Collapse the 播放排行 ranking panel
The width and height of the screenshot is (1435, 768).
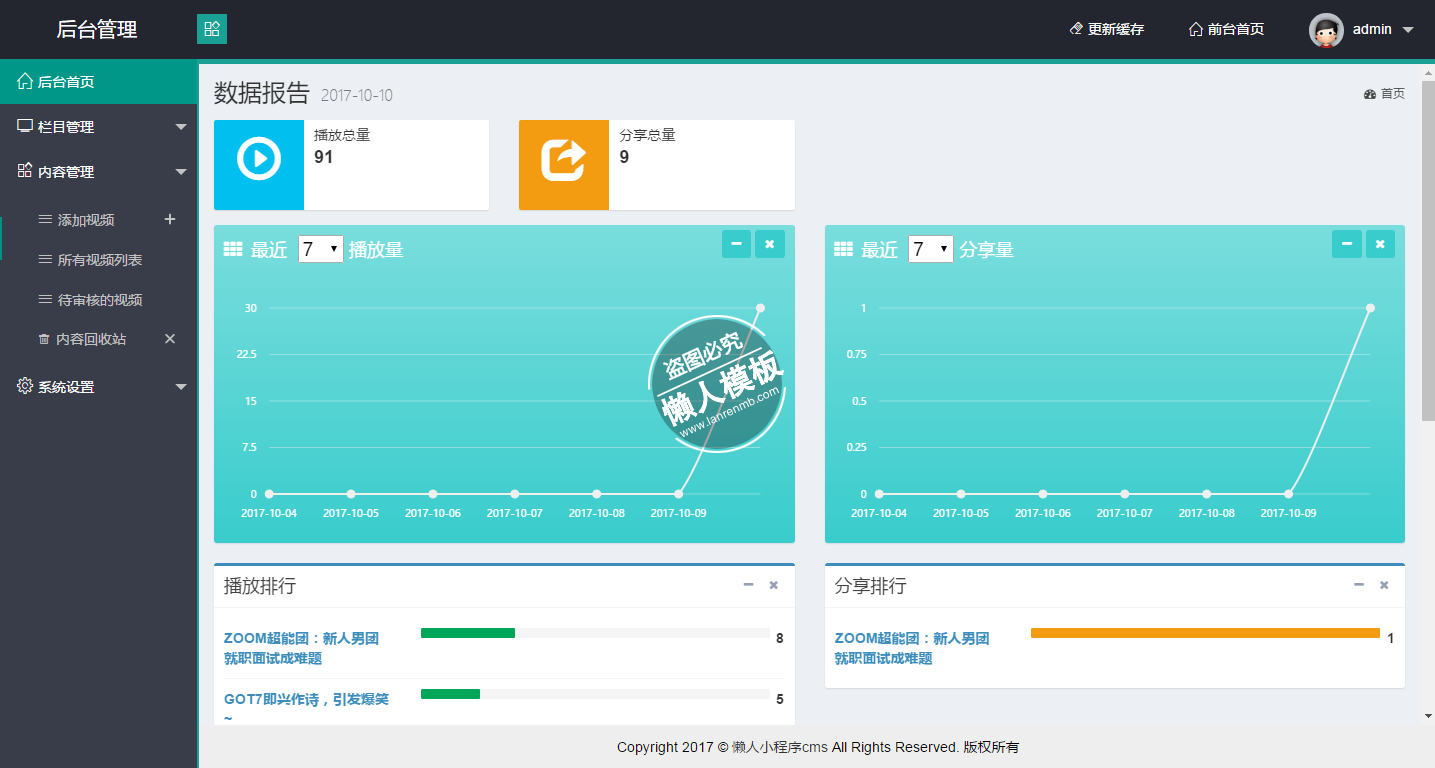coord(748,585)
